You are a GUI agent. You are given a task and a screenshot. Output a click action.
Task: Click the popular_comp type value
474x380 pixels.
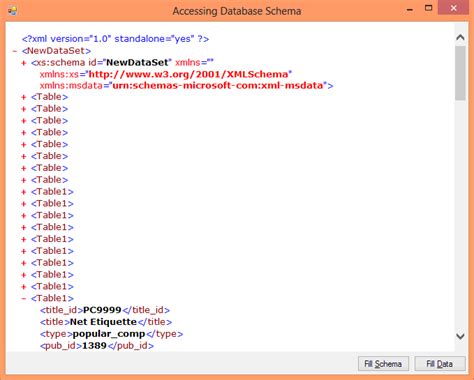tap(109, 334)
